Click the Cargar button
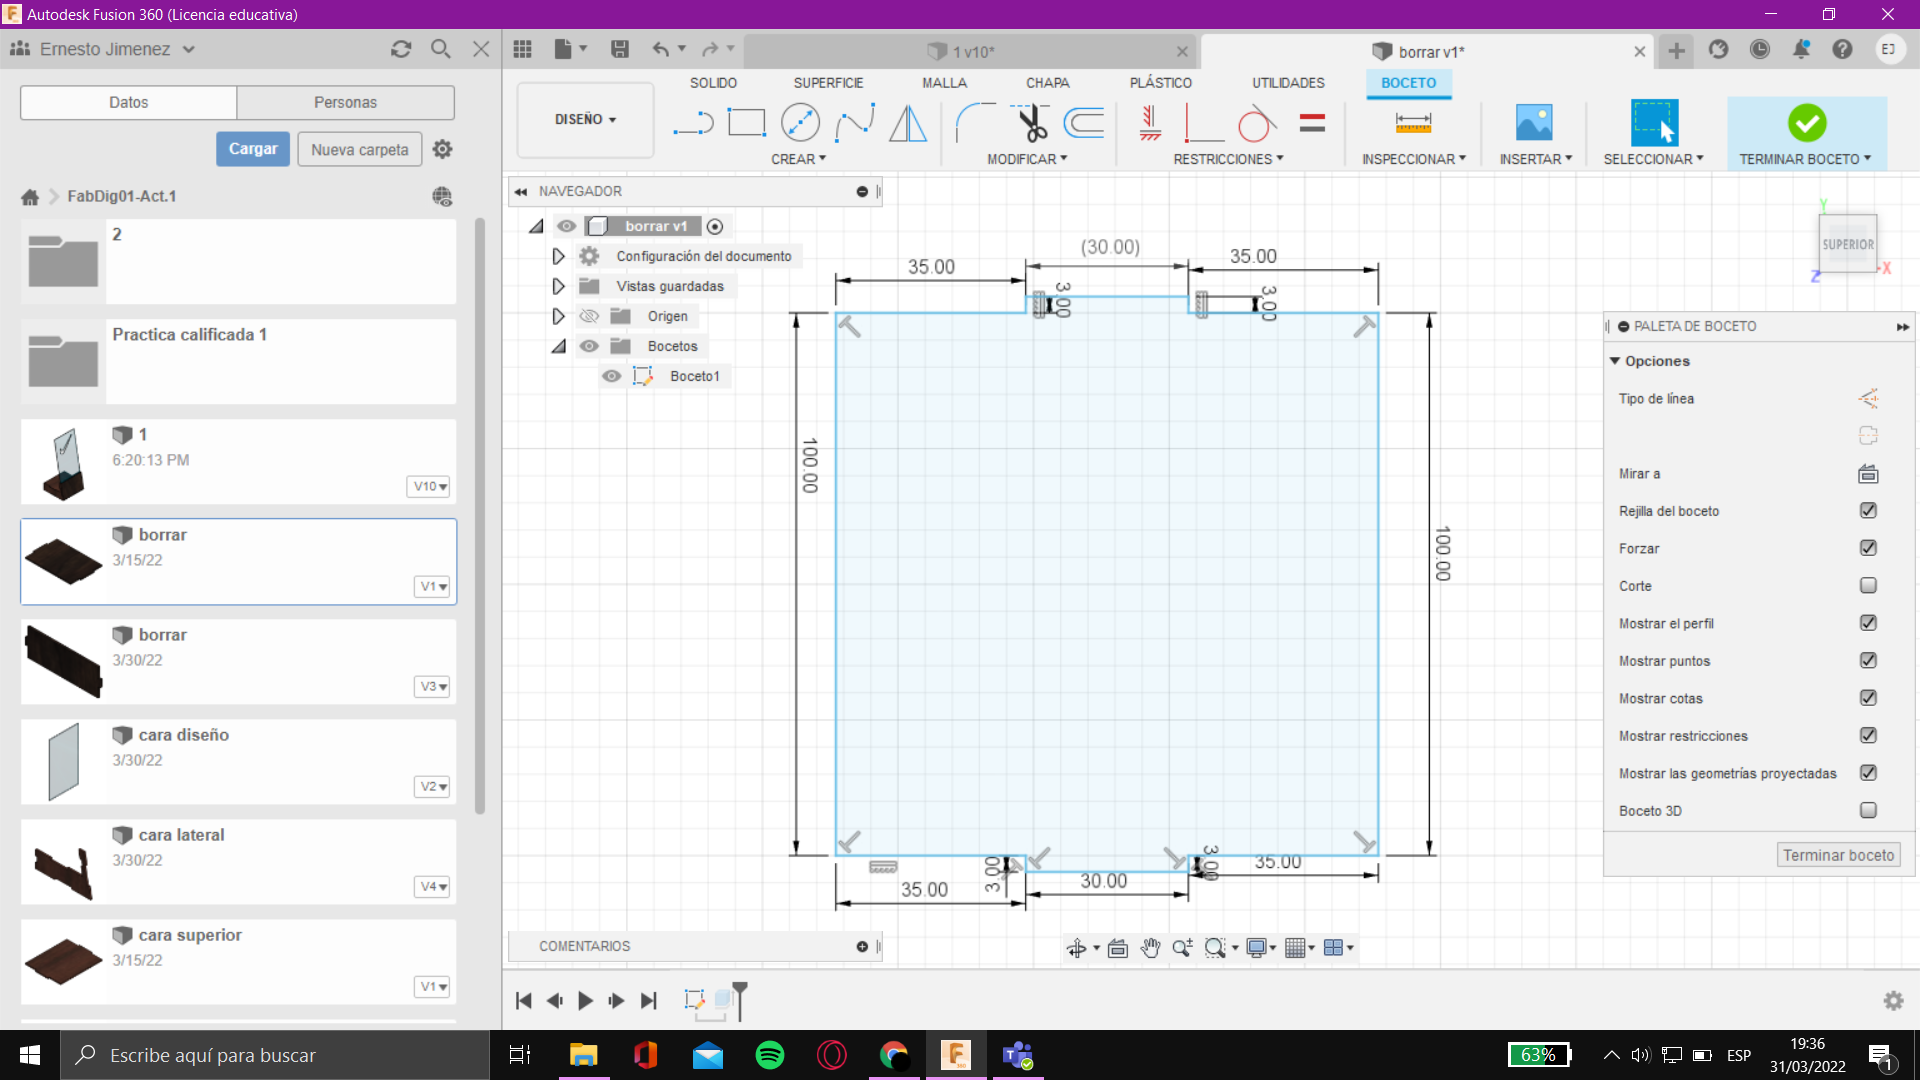Image resolution: width=1920 pixels, height=1080 pixels. [253, 149]
